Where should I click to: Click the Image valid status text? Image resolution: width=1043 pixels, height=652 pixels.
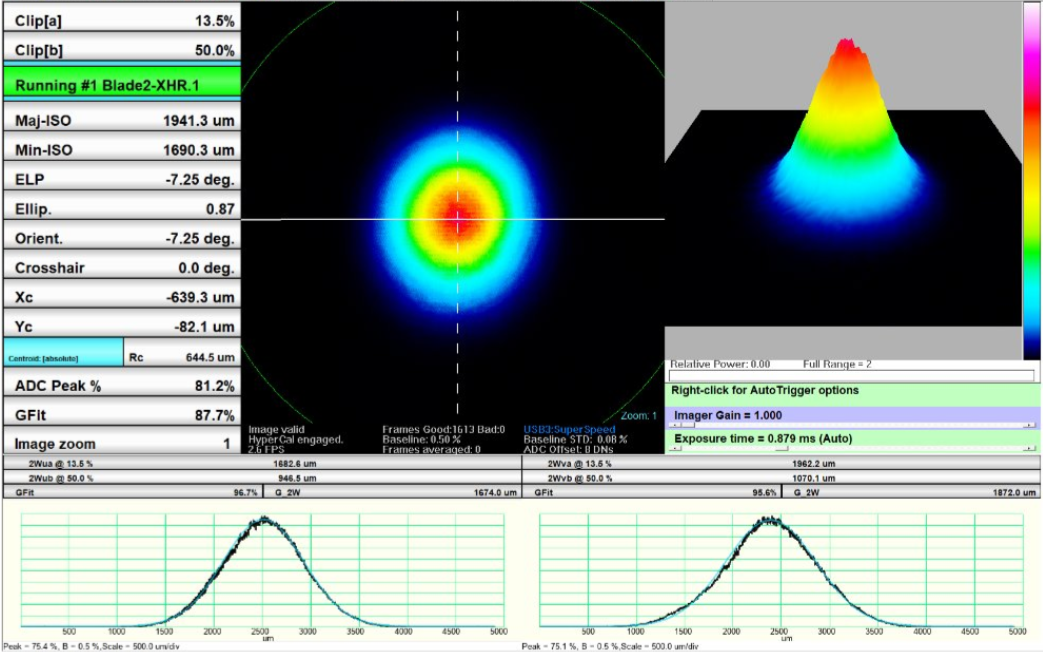click(x=276, y=430)
